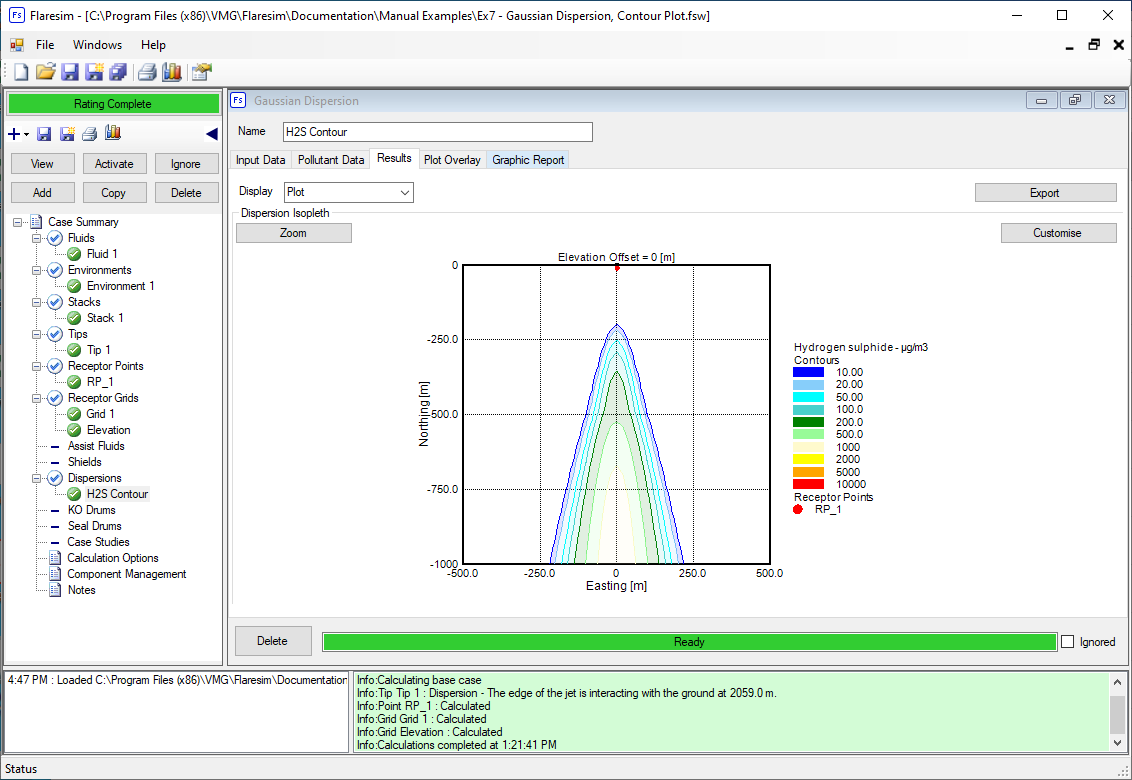
Task: Click the printer icon in the case panel toolbar
Action: pos(90,134)
